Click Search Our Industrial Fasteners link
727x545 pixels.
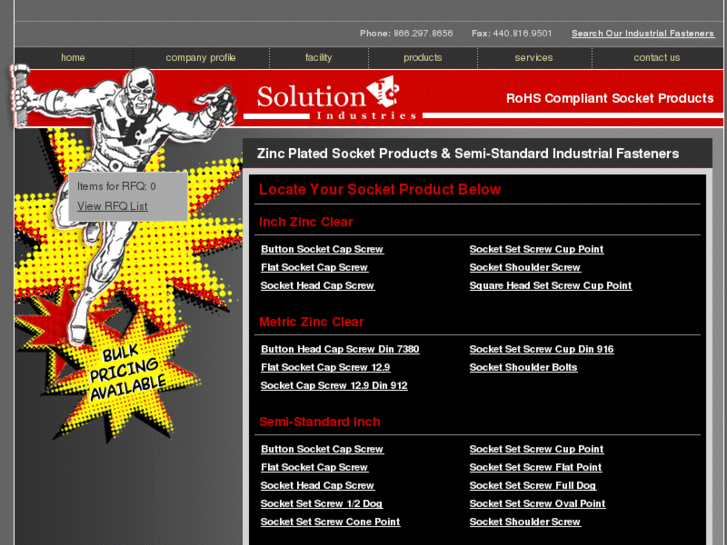(x=643, y=33)
